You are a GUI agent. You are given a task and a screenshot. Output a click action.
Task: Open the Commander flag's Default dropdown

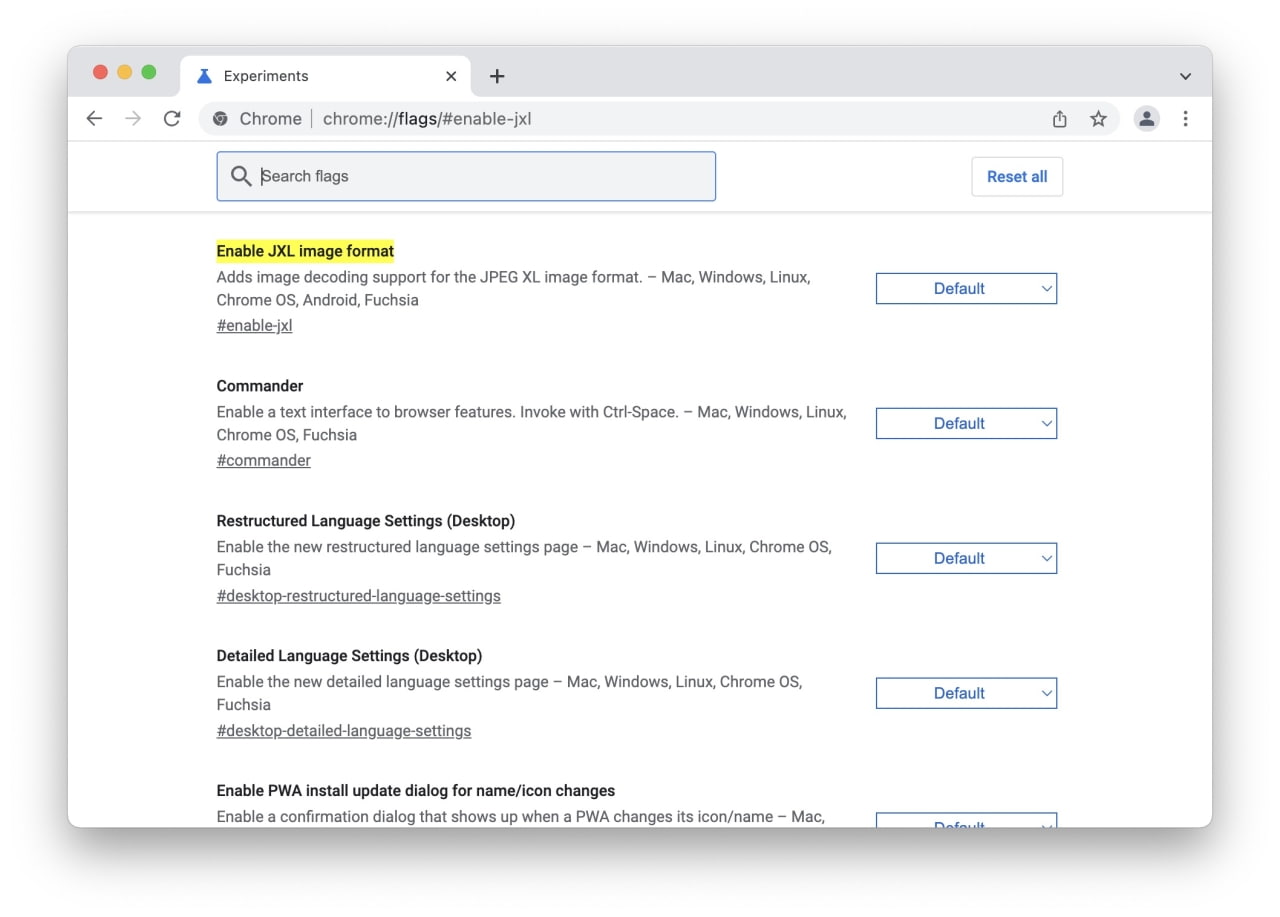coord(966,423)
